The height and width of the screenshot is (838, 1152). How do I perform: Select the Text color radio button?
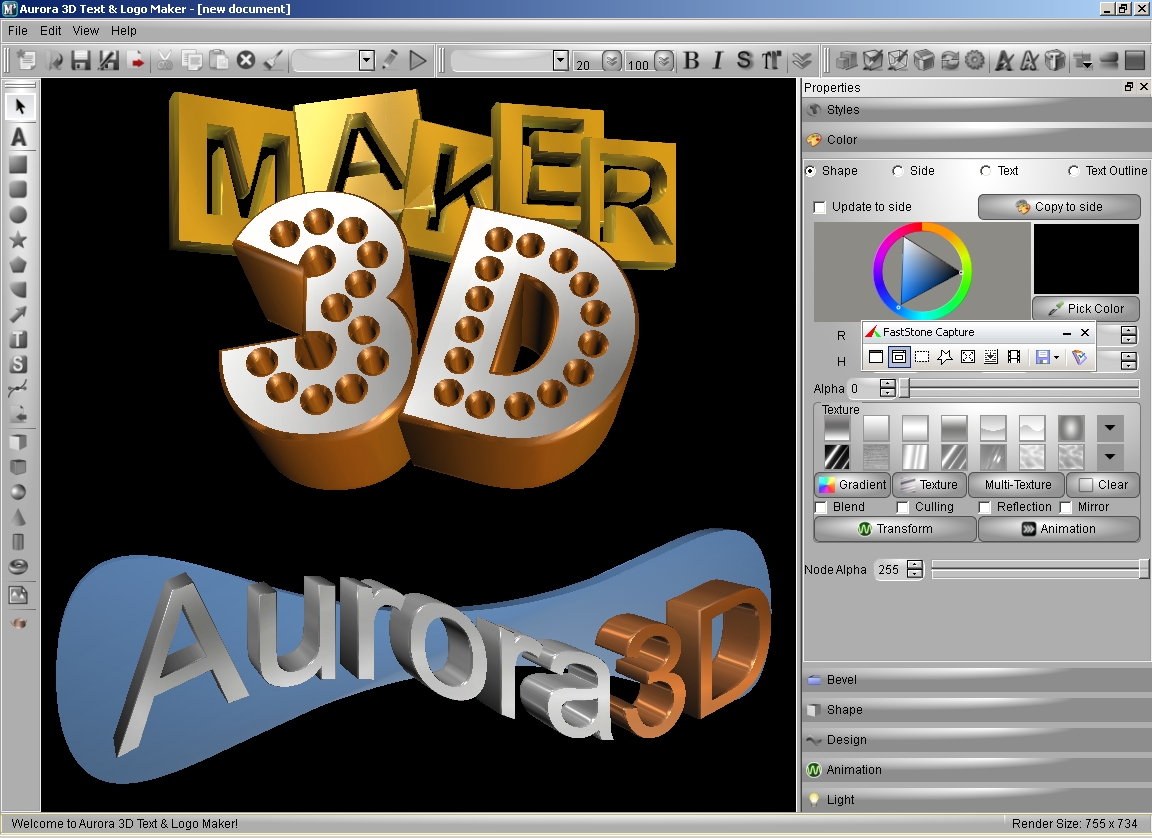(x=985, y=171)
